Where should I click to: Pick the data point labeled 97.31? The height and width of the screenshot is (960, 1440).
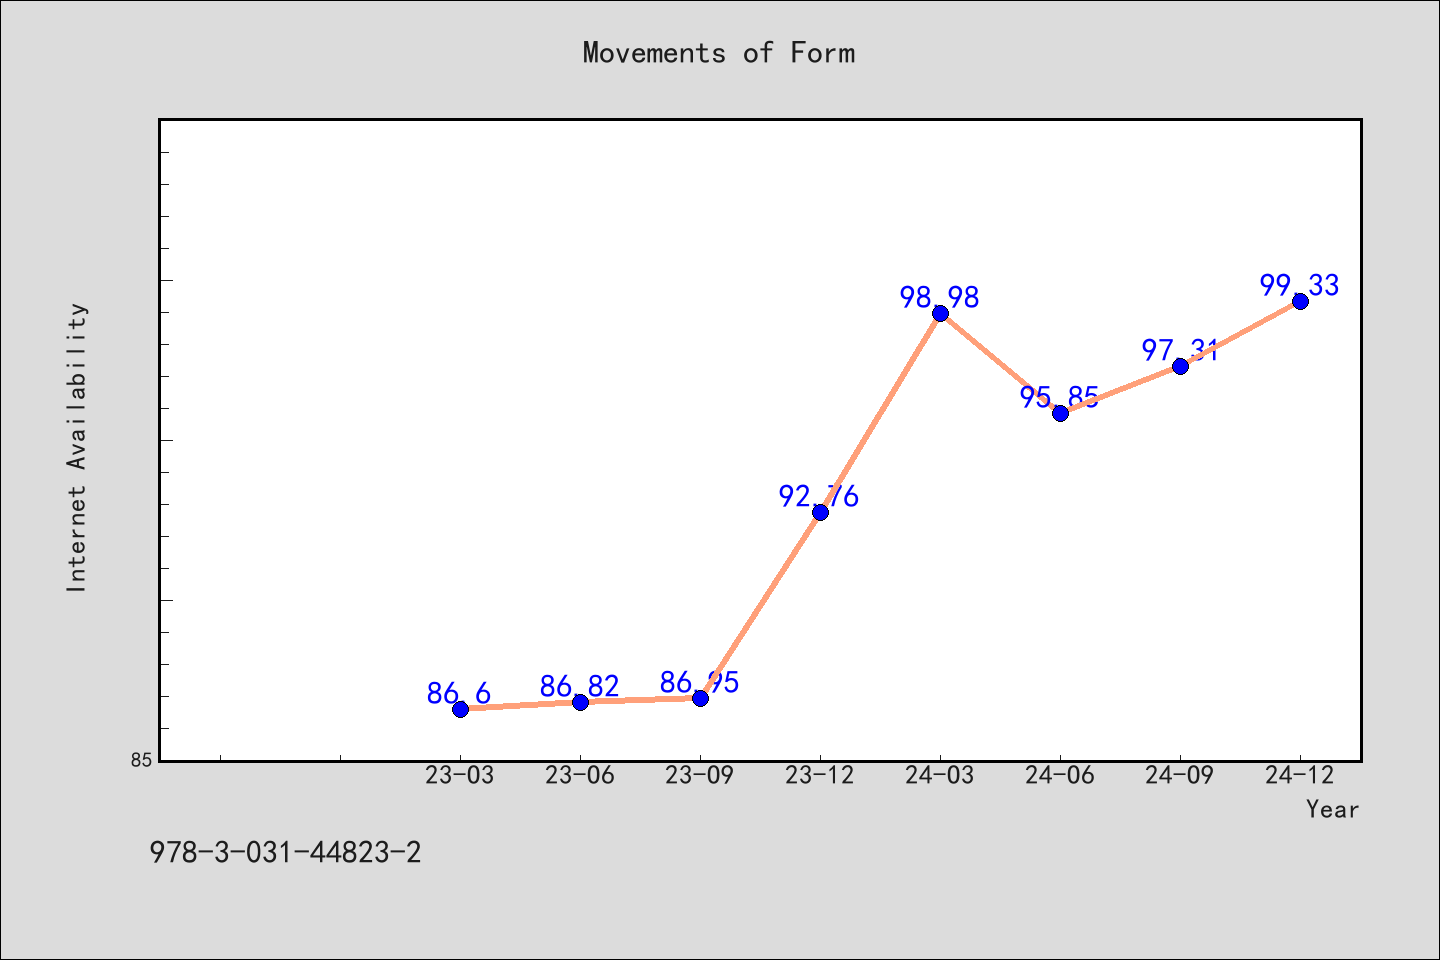(x=1180, y=366)
